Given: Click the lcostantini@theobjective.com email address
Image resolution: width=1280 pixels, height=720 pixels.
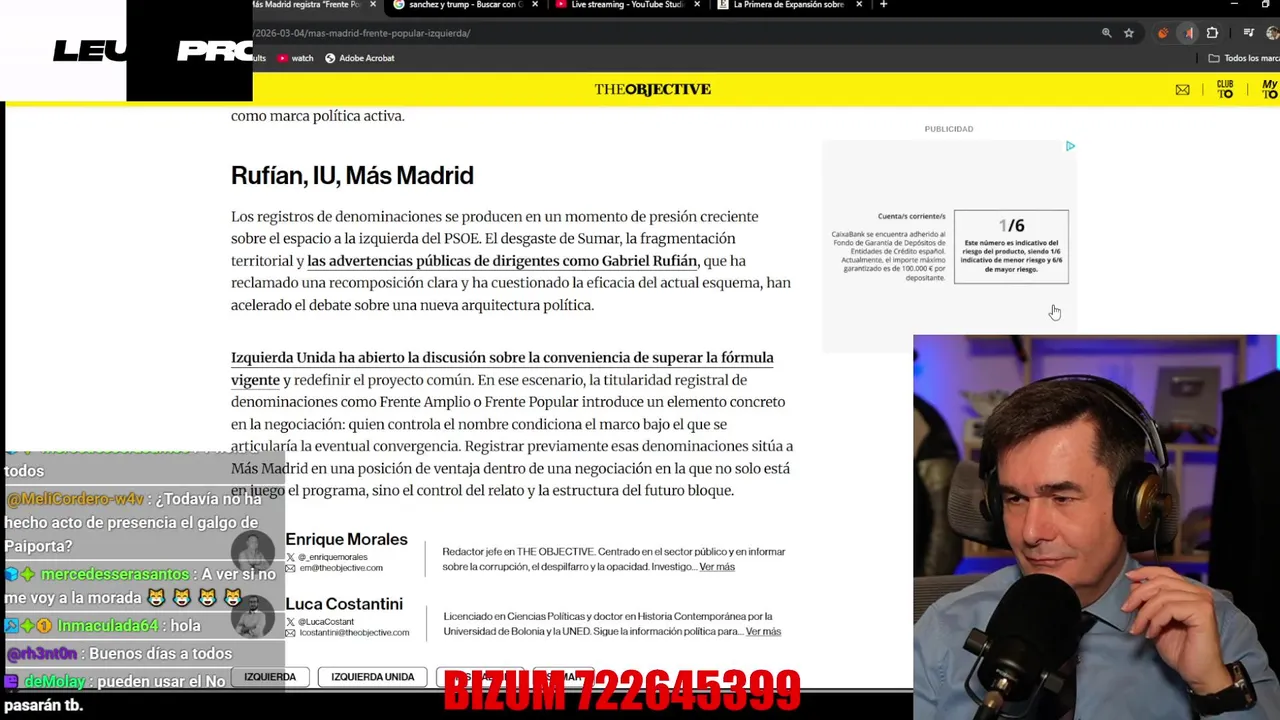Looking at the screenshot, I should click(354, 633).
